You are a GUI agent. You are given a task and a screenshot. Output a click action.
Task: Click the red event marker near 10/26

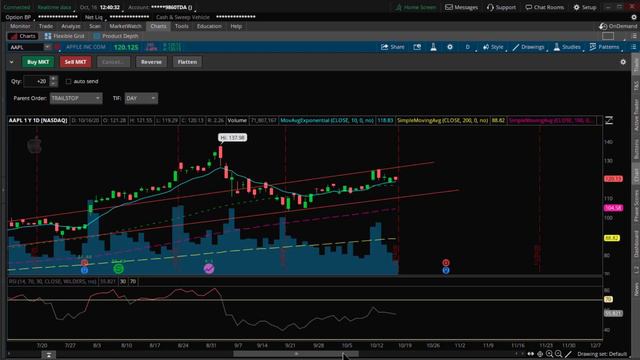coord(446,263)
